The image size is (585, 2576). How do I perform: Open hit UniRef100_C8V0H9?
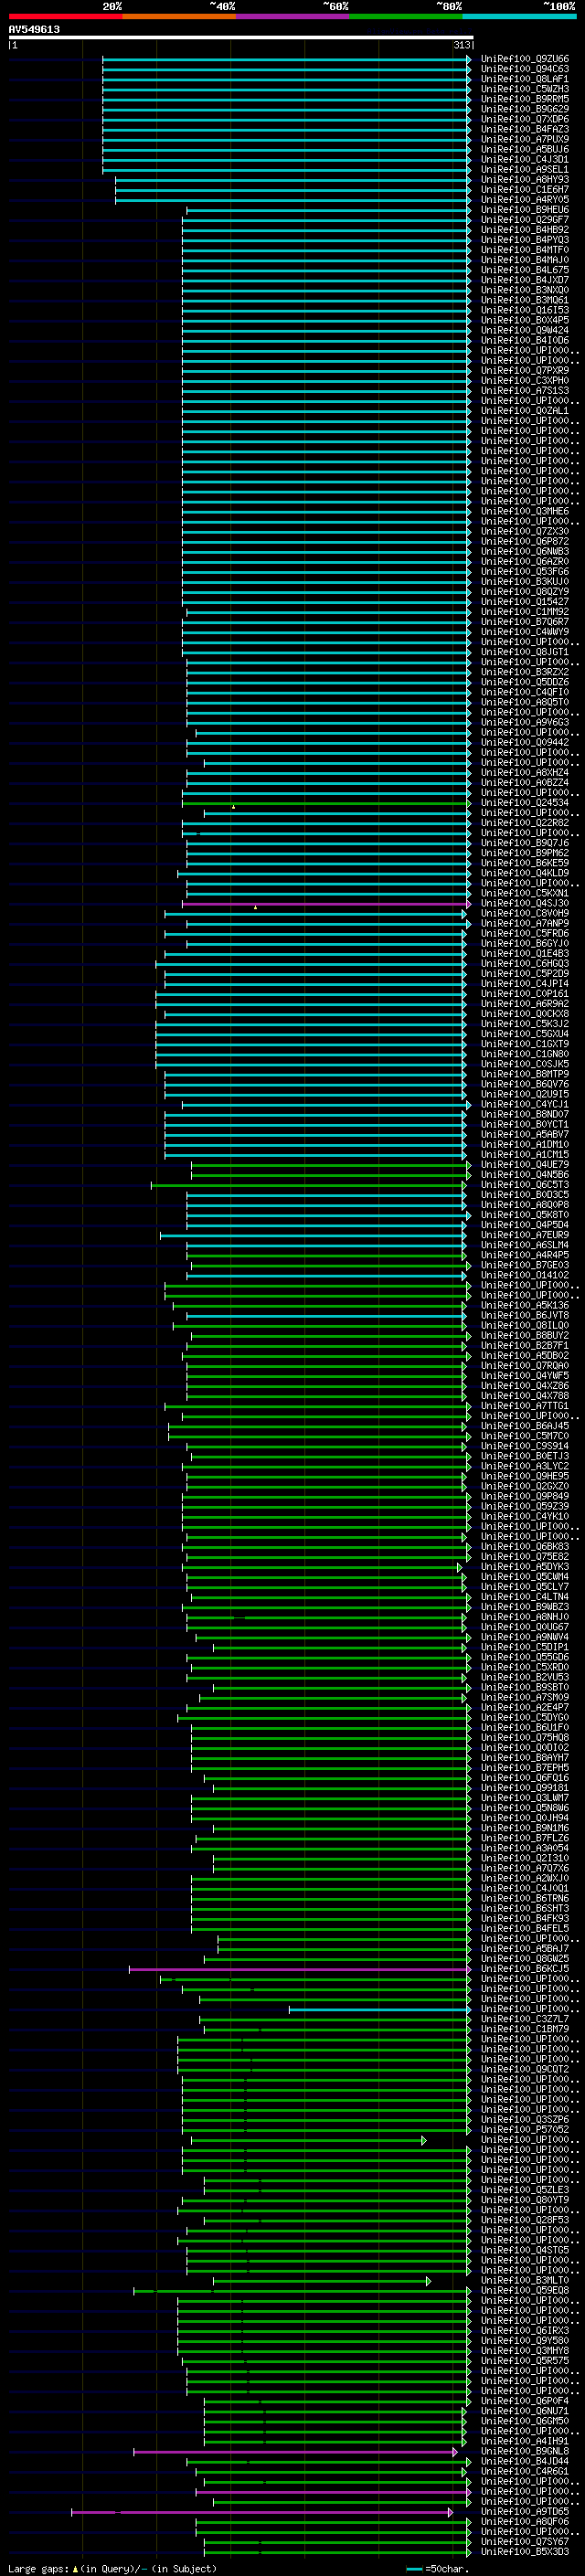pos(525,914)
